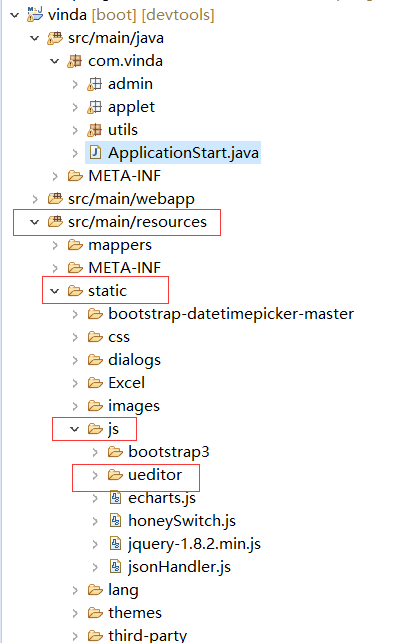Image resolution: width=398 pixels, height=643 pixels.
Task: Expand the admin package
Action: click(x=75, y=84)
